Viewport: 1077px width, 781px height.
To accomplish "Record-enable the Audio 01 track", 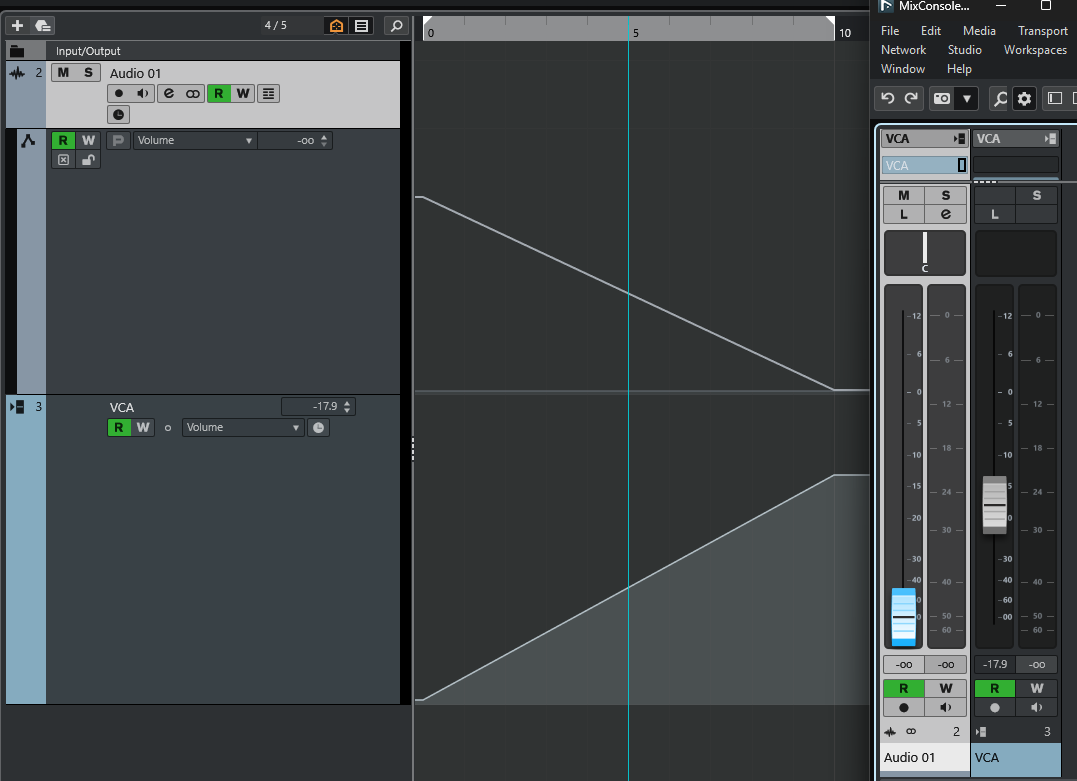I will (x=119, y=93).
